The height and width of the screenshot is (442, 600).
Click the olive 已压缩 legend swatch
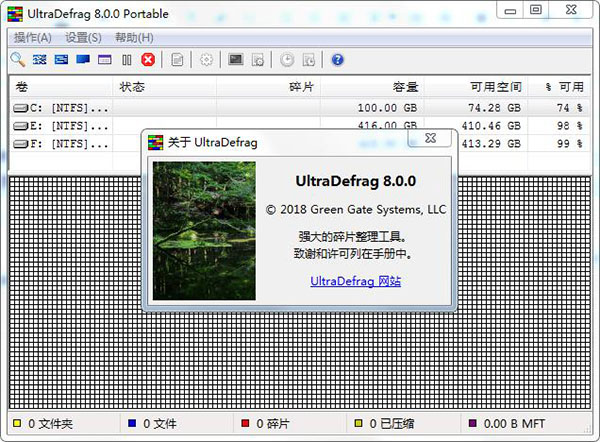click(x=359, y=423)
